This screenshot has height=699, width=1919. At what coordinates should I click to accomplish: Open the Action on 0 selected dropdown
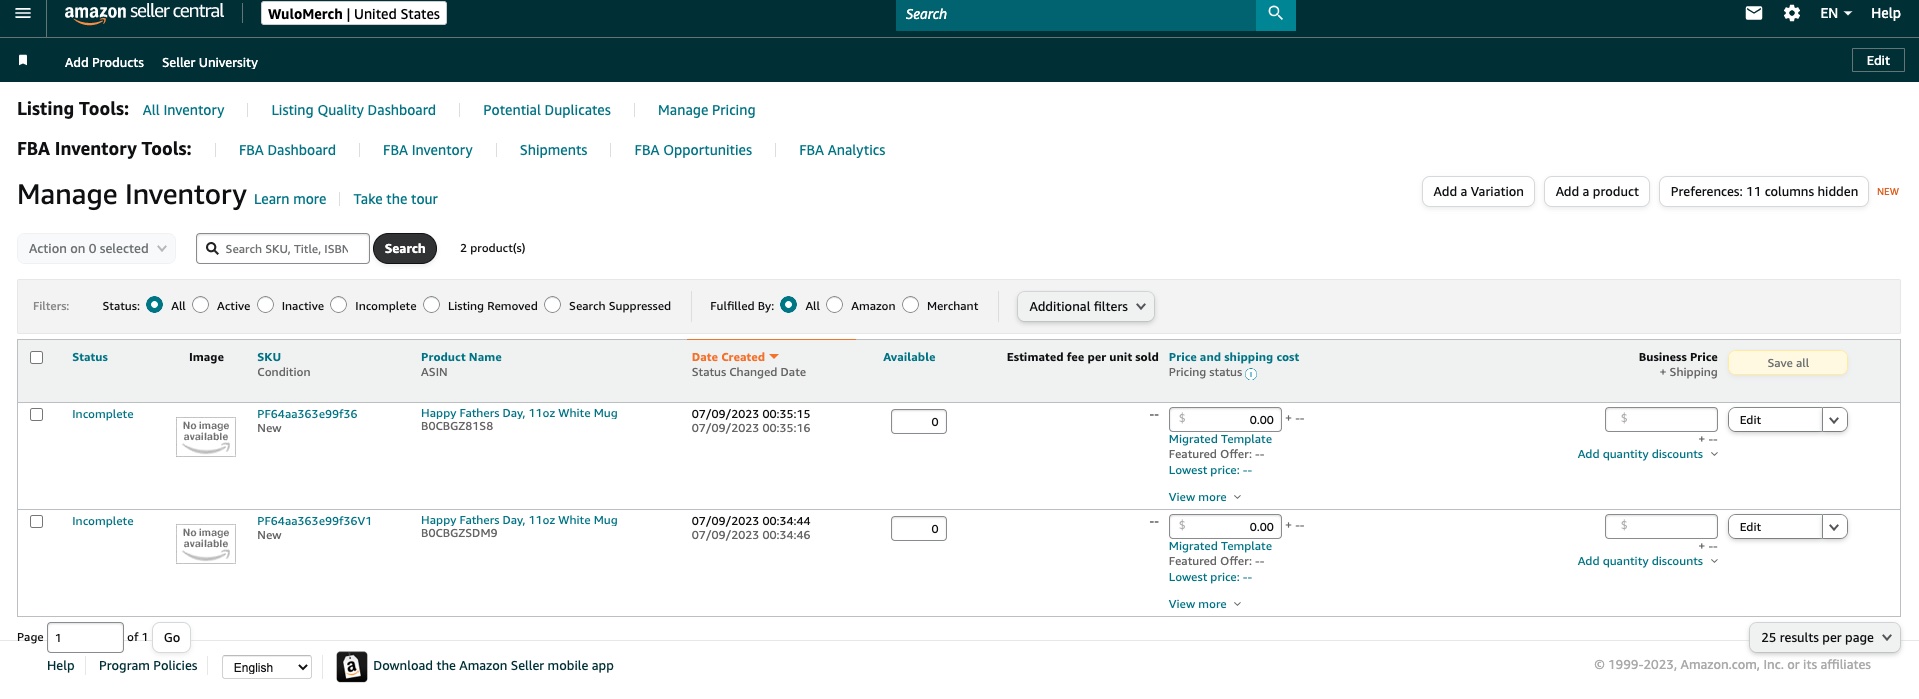pos(97,249)
